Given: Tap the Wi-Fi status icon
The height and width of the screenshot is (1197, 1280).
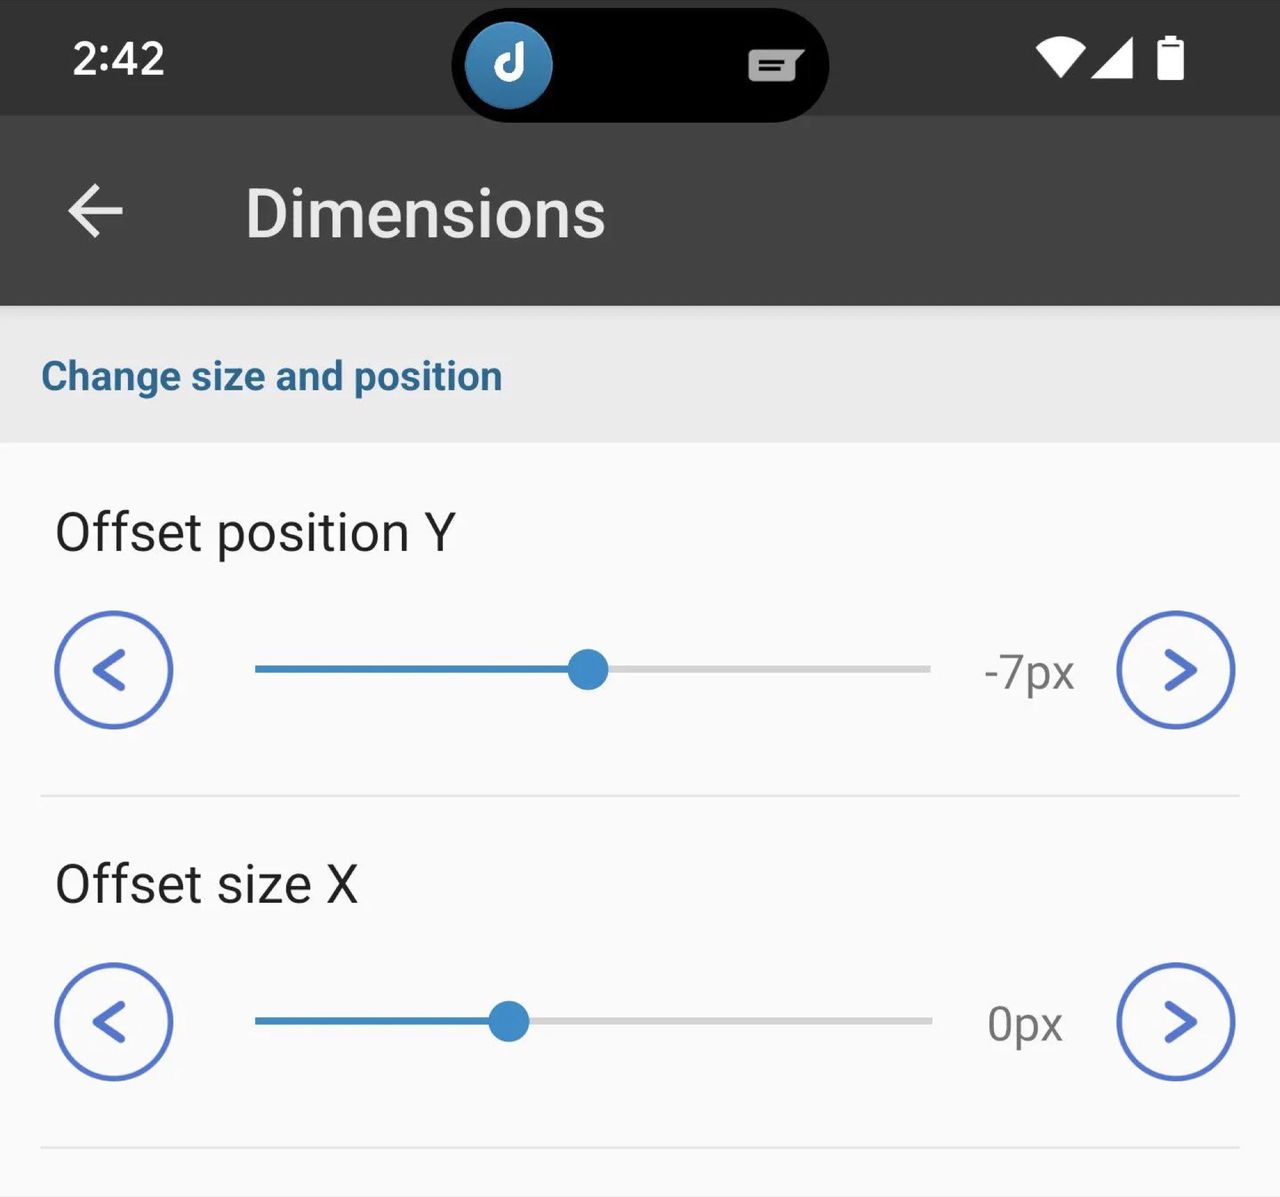Looking at the screenshot, I should pos(1059,58).
